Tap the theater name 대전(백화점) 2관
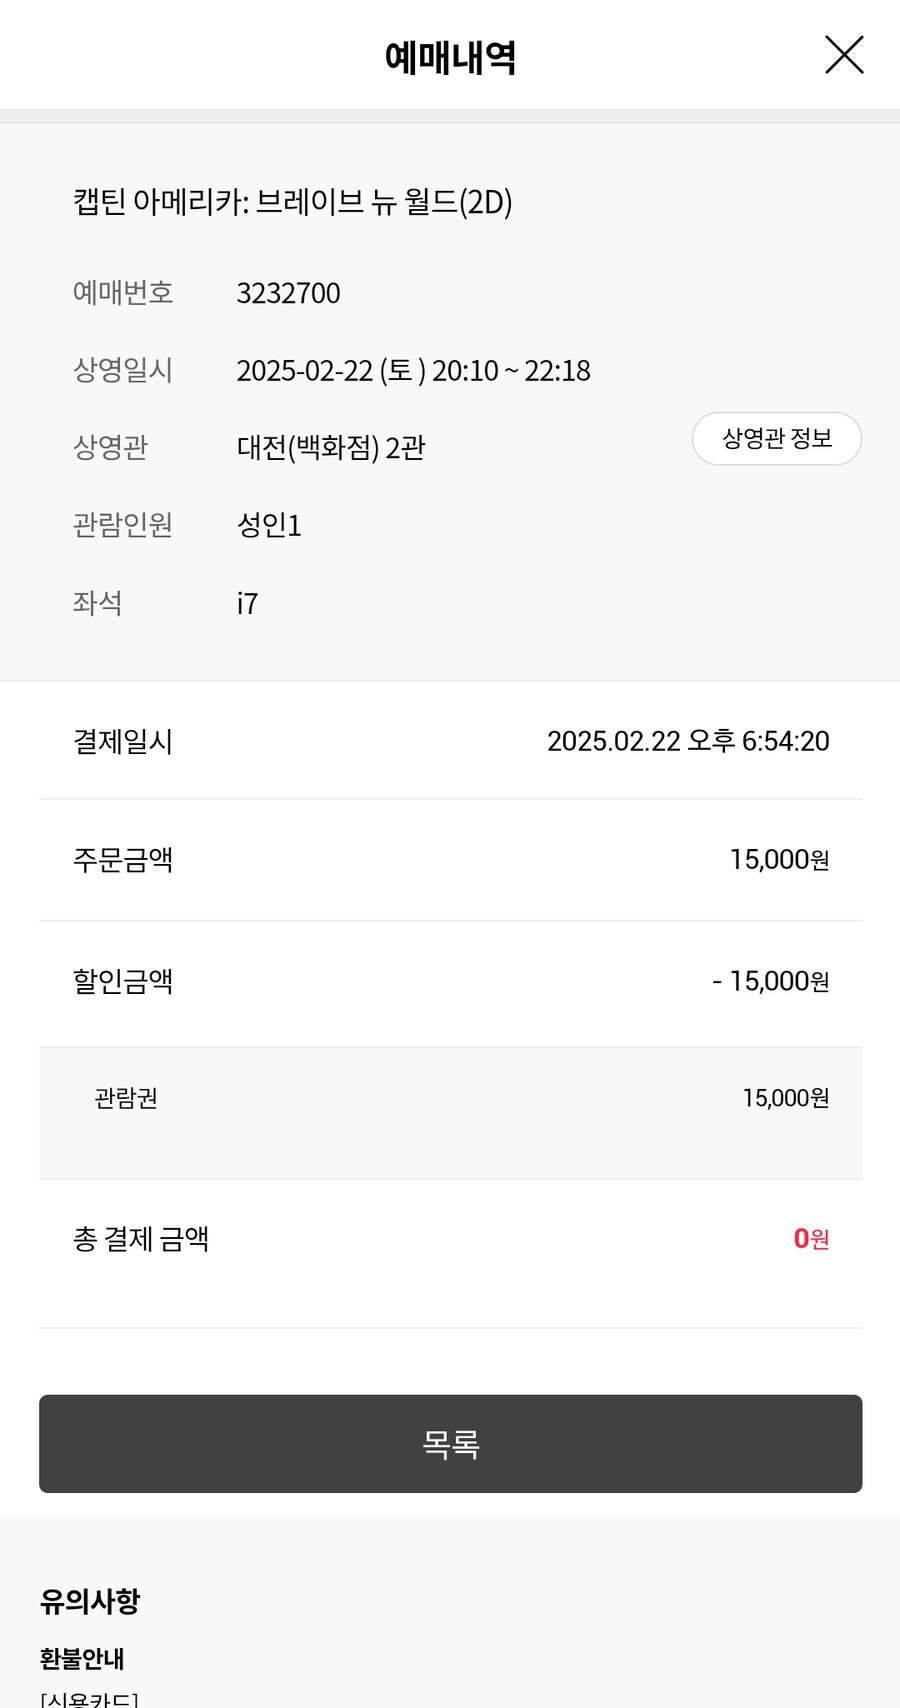Image resolution: width=900 pixels, height=1708 pixels. [x=331, y=447]
